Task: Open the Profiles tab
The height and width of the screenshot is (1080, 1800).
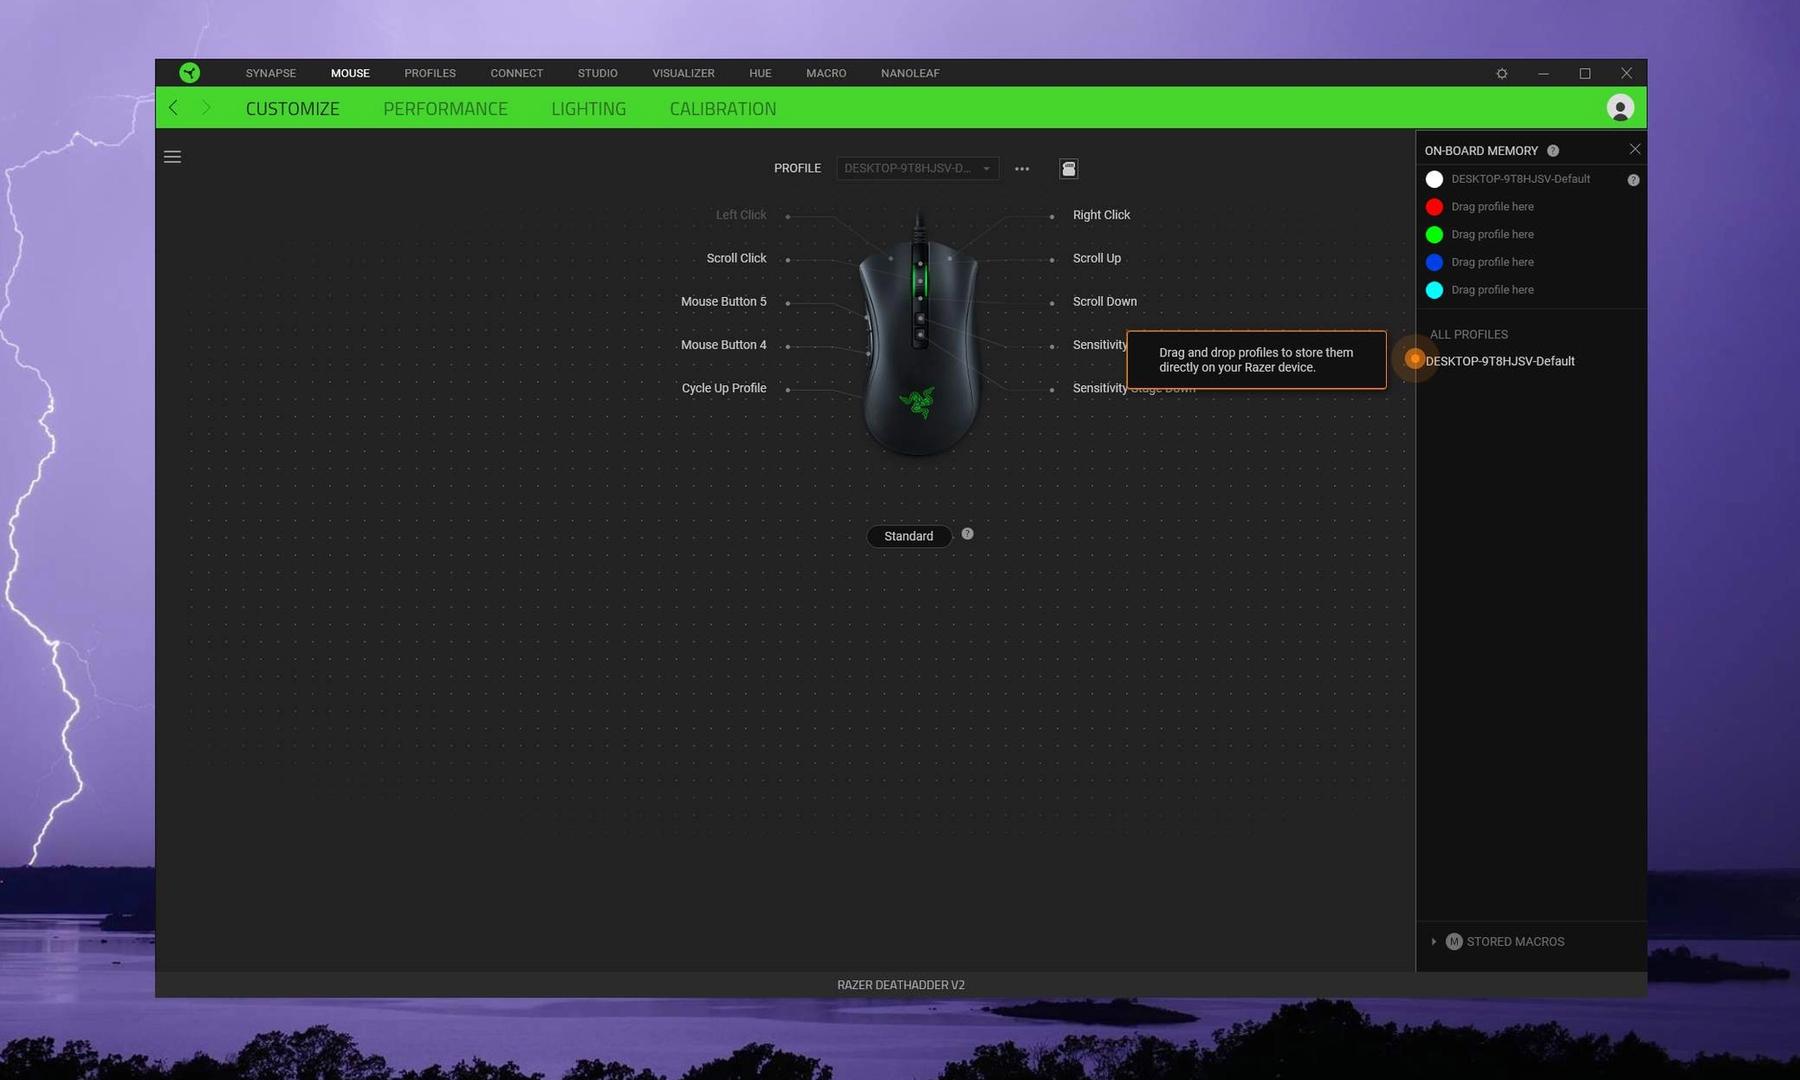Action: [x=430, y=73]
